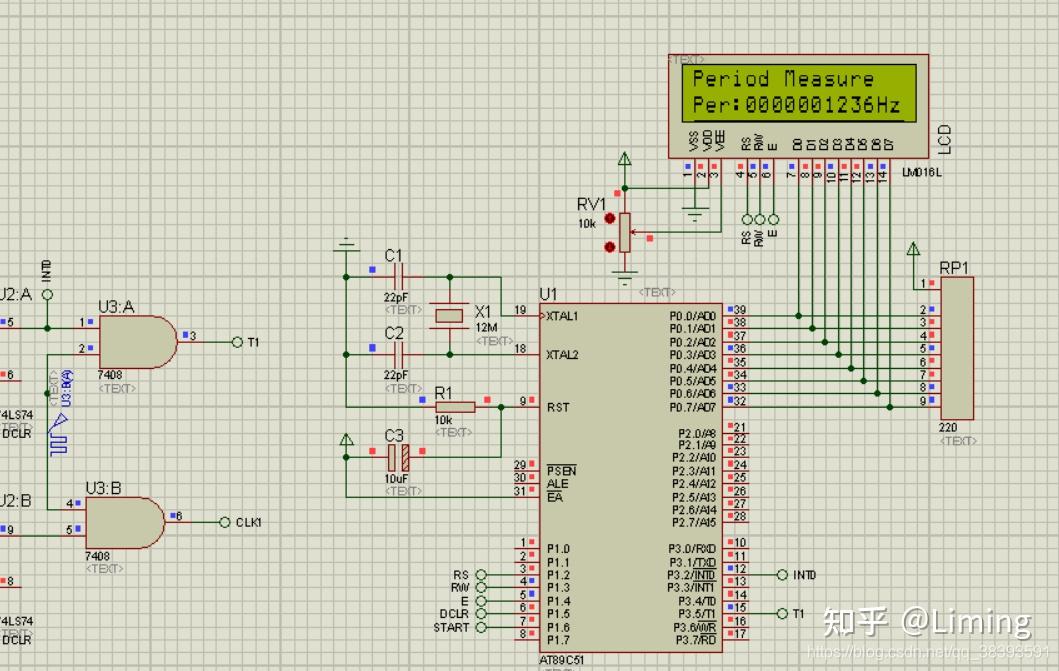This screenshot has height=671, width=1059.
Task: Click the START terminal near P1.6
Action: click(x=481, y=627)
